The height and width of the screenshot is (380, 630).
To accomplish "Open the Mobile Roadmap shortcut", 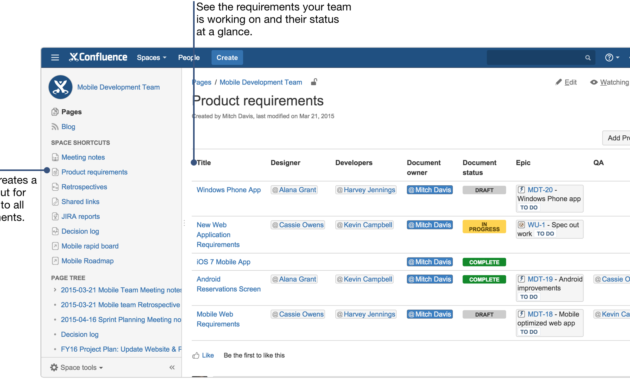I will [88, 261].
